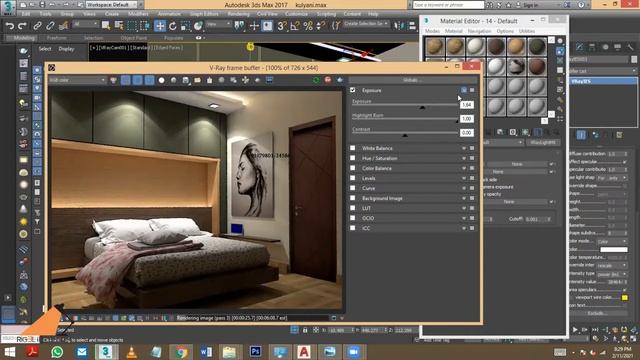Click the Undo arrow in main toolbar
The width and height of the screenshot is (640, 360).
(9, 26)
